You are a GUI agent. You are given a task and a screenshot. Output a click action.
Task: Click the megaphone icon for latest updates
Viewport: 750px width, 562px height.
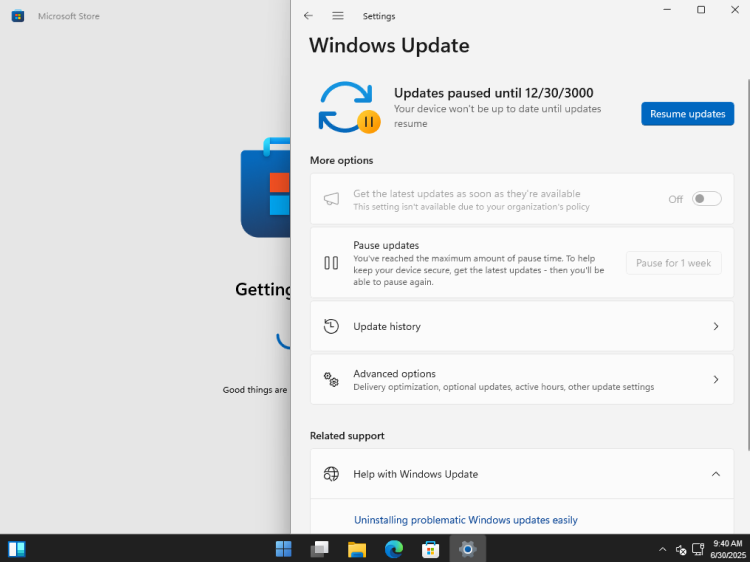click(331, 199)
